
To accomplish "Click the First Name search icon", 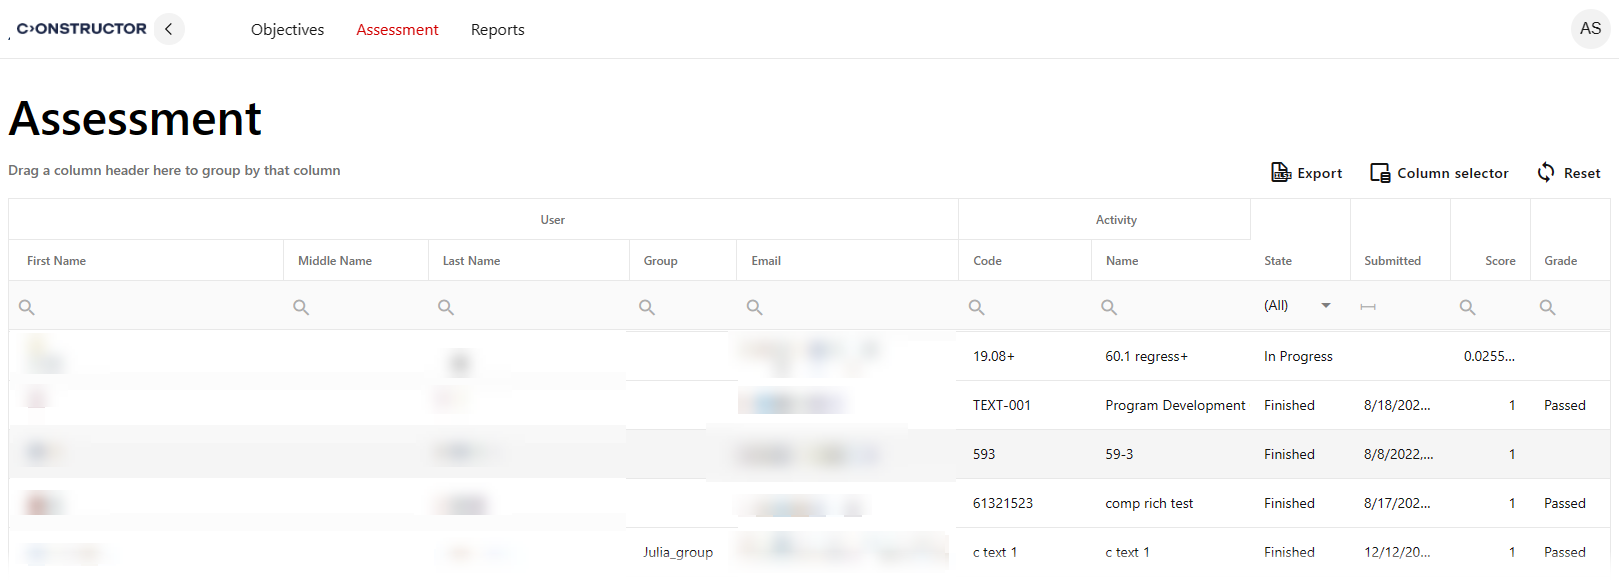I will click(x=27, y=307).
